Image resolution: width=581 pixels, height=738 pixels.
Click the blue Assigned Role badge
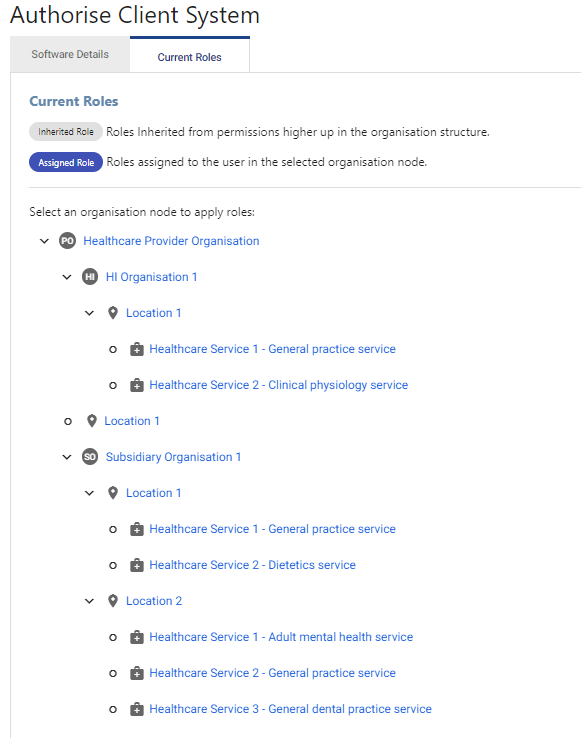66,162
